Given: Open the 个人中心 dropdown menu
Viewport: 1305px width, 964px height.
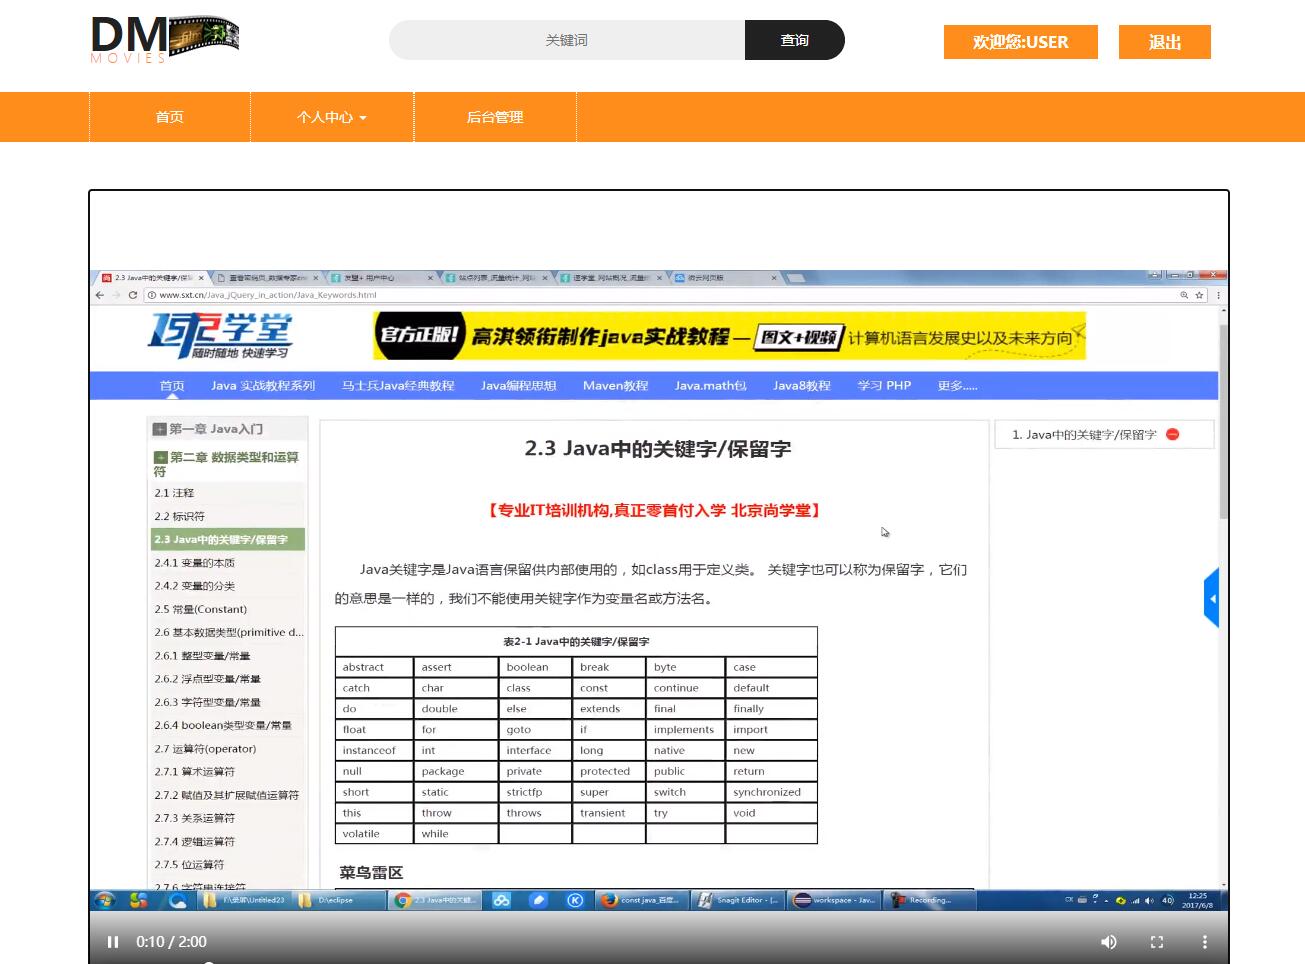Looking at the screenshot, I should point(331,117).
